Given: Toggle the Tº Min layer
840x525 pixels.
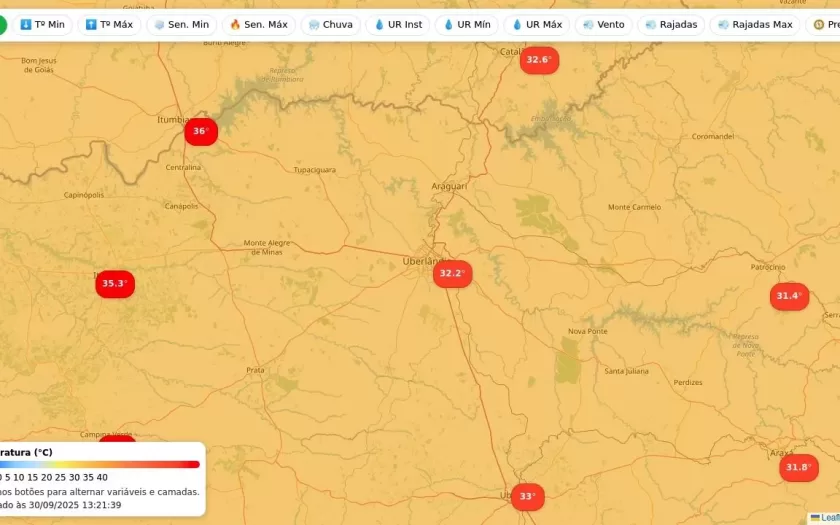Looking at the screenshot, I should tap(42, 24).
